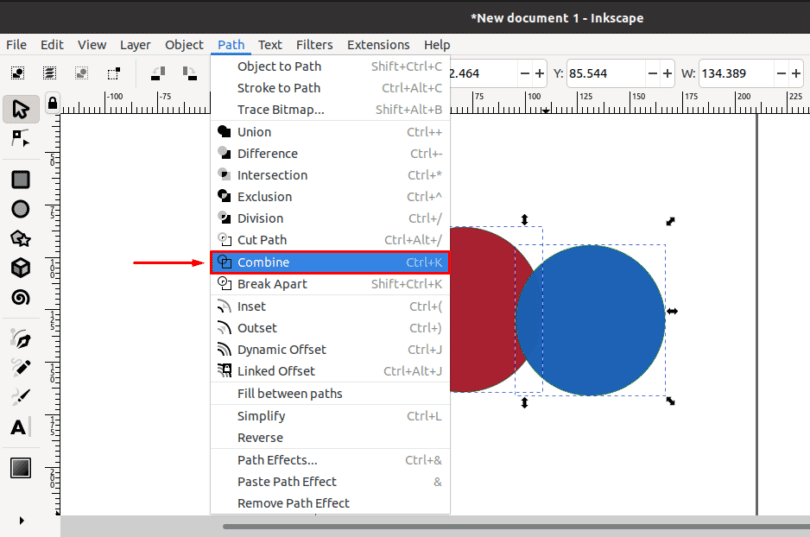This screenshot has width=810, height=537.
Task: Click the Y coordinate field
Action: tap(606, 73)
